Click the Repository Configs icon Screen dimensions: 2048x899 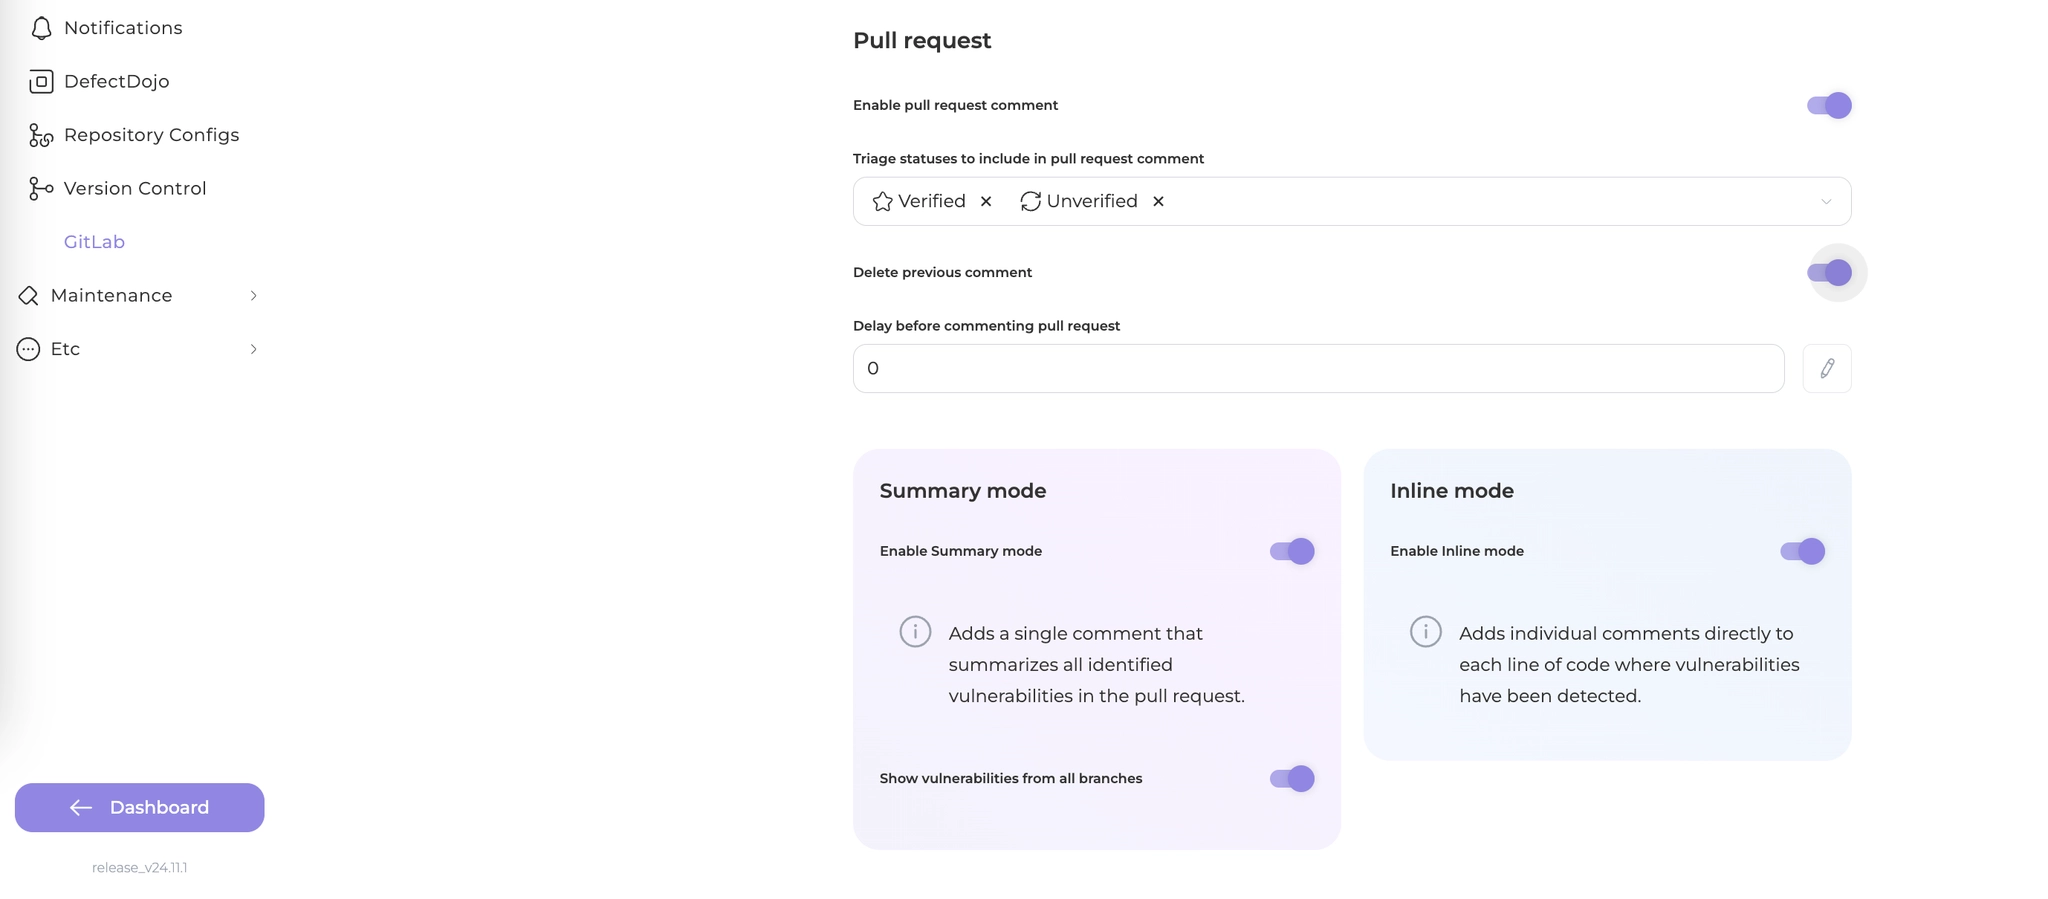point(41,135)
